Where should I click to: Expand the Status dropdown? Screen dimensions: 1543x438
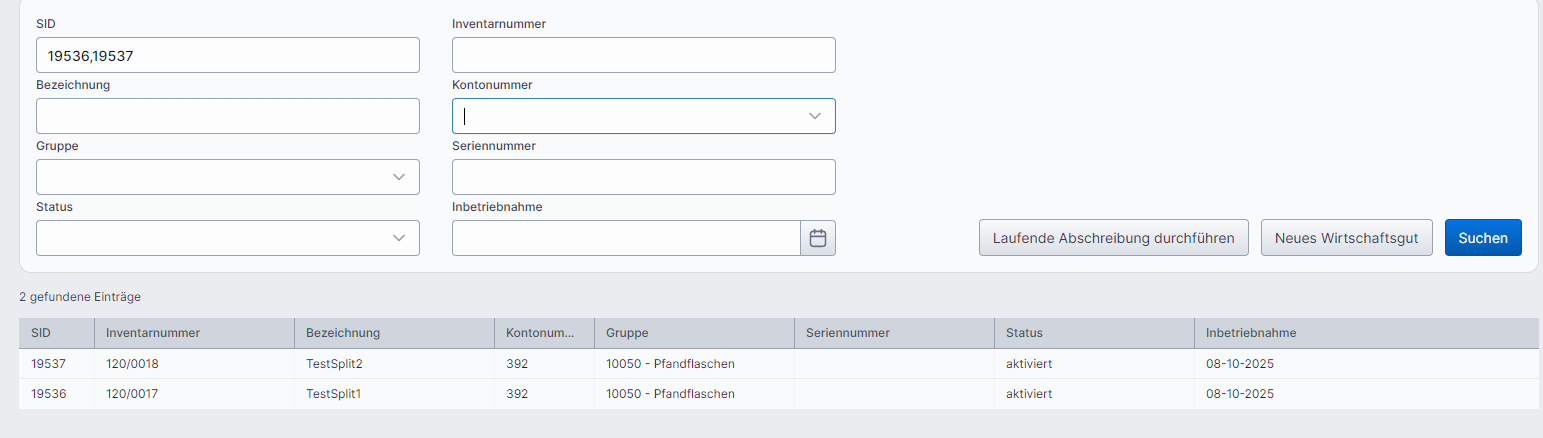399,238
